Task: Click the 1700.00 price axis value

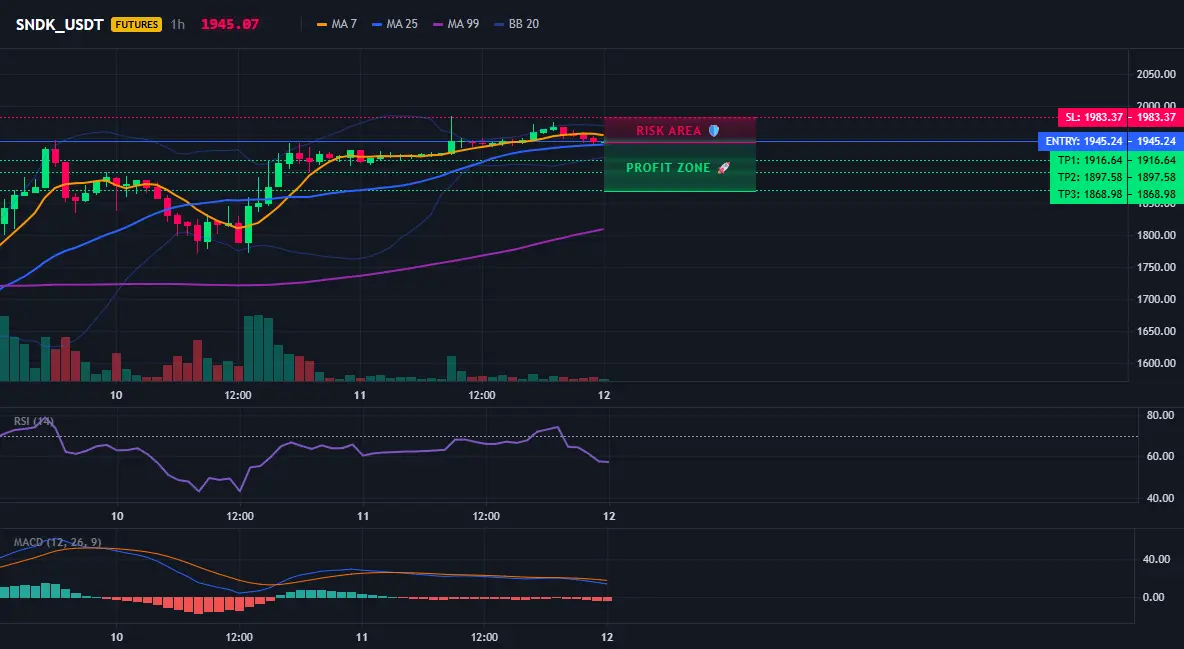Action: pos(1156,299)
